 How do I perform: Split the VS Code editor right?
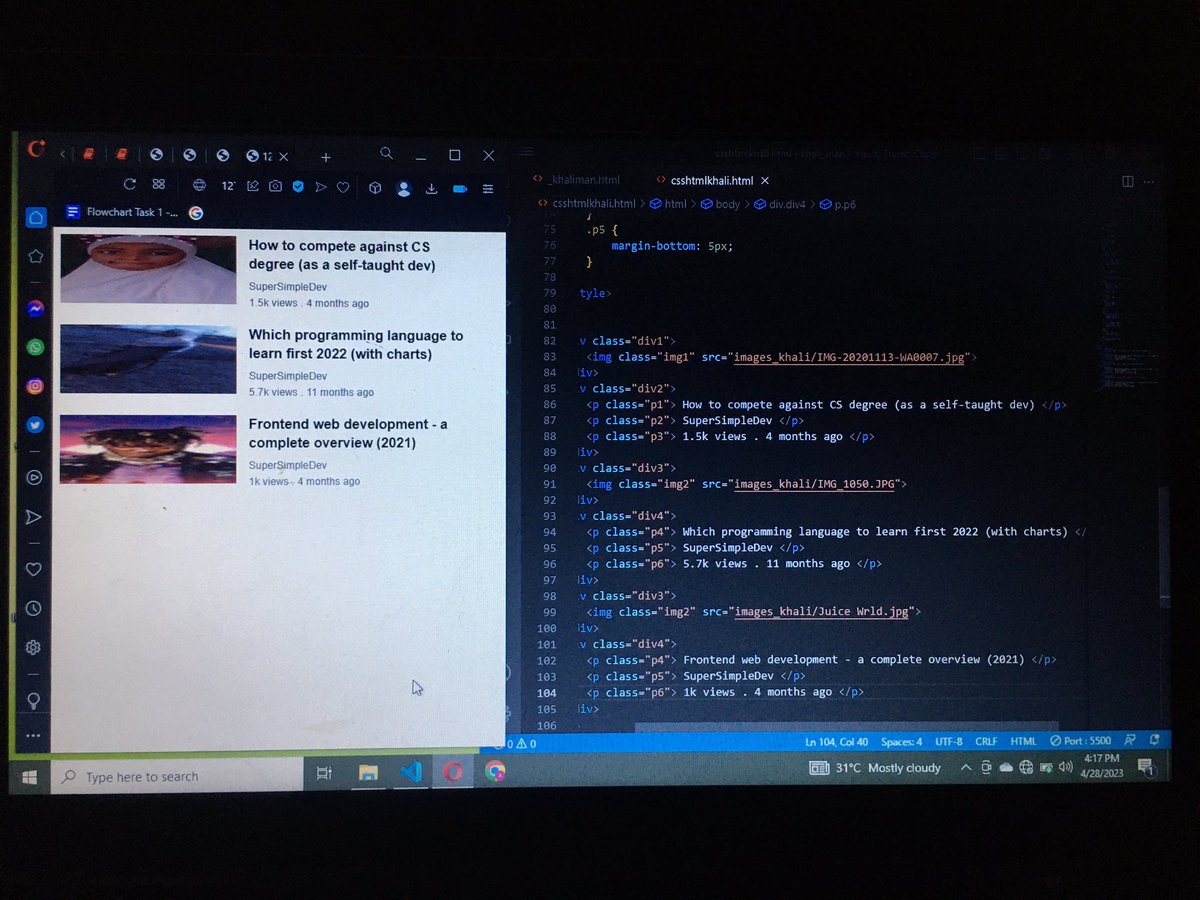(1127, 182)
